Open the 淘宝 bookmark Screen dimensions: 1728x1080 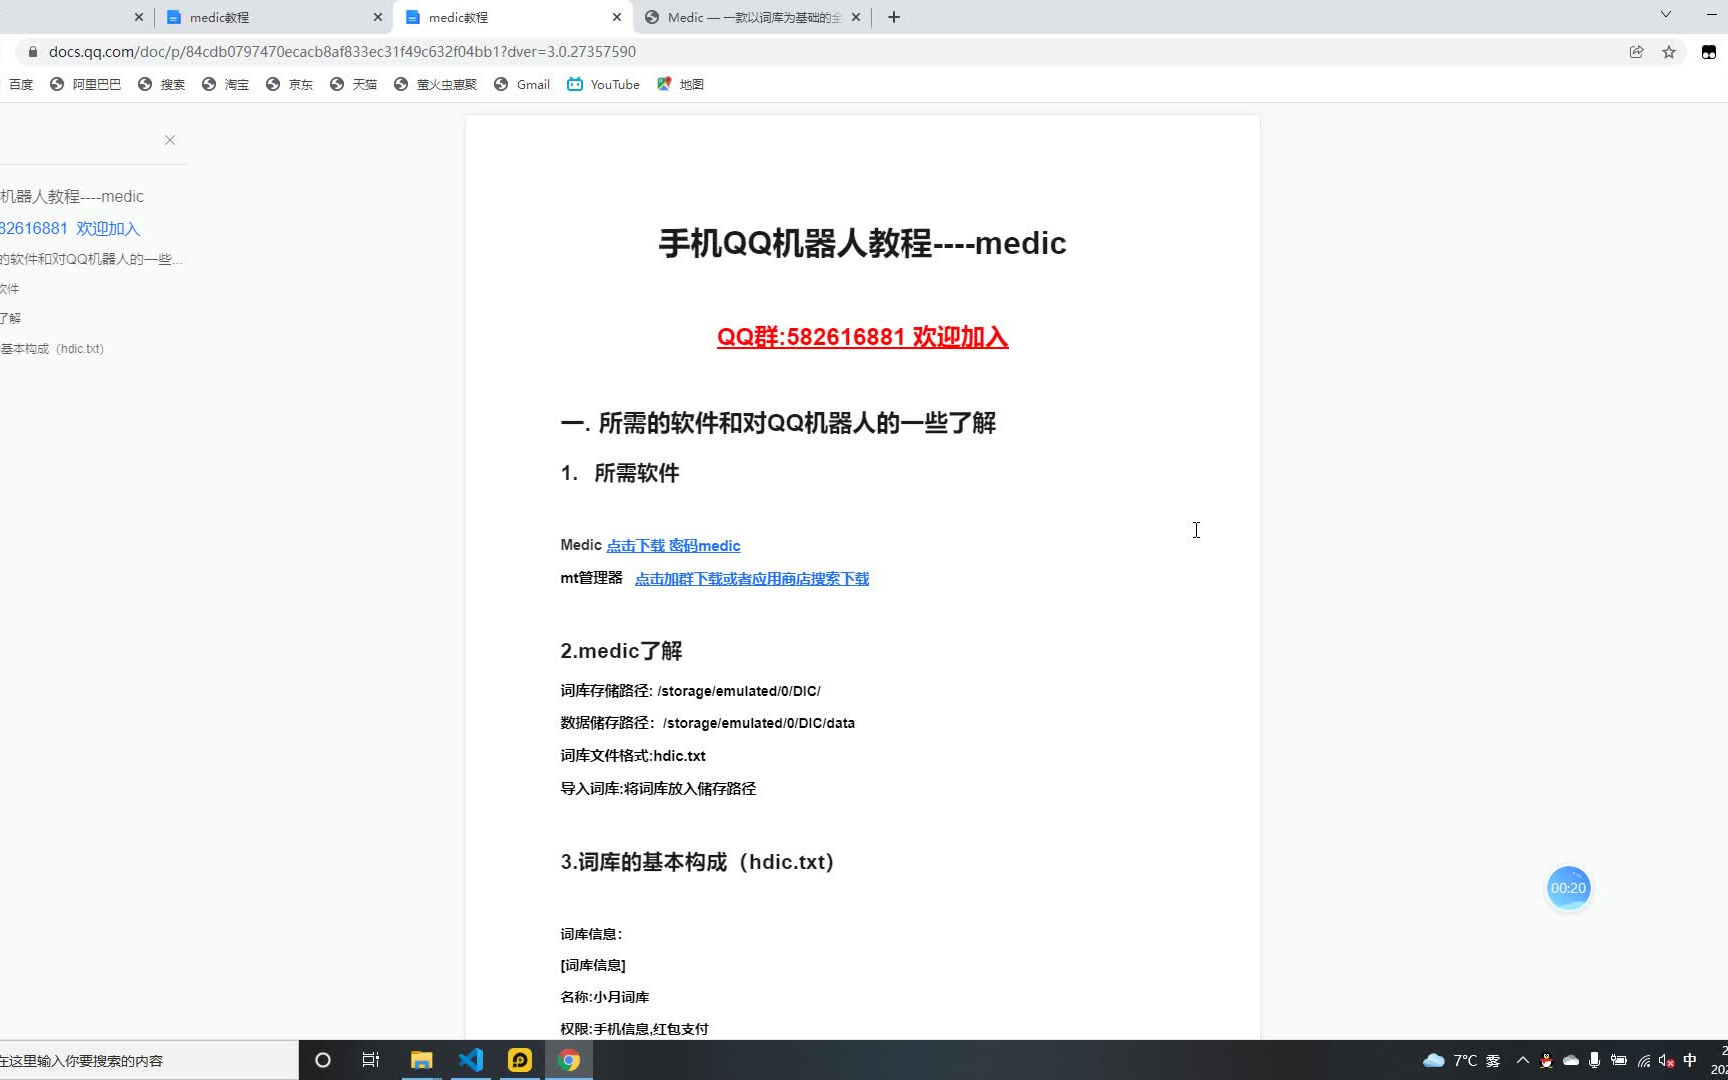pyautogui.click(x=226, y=85)
